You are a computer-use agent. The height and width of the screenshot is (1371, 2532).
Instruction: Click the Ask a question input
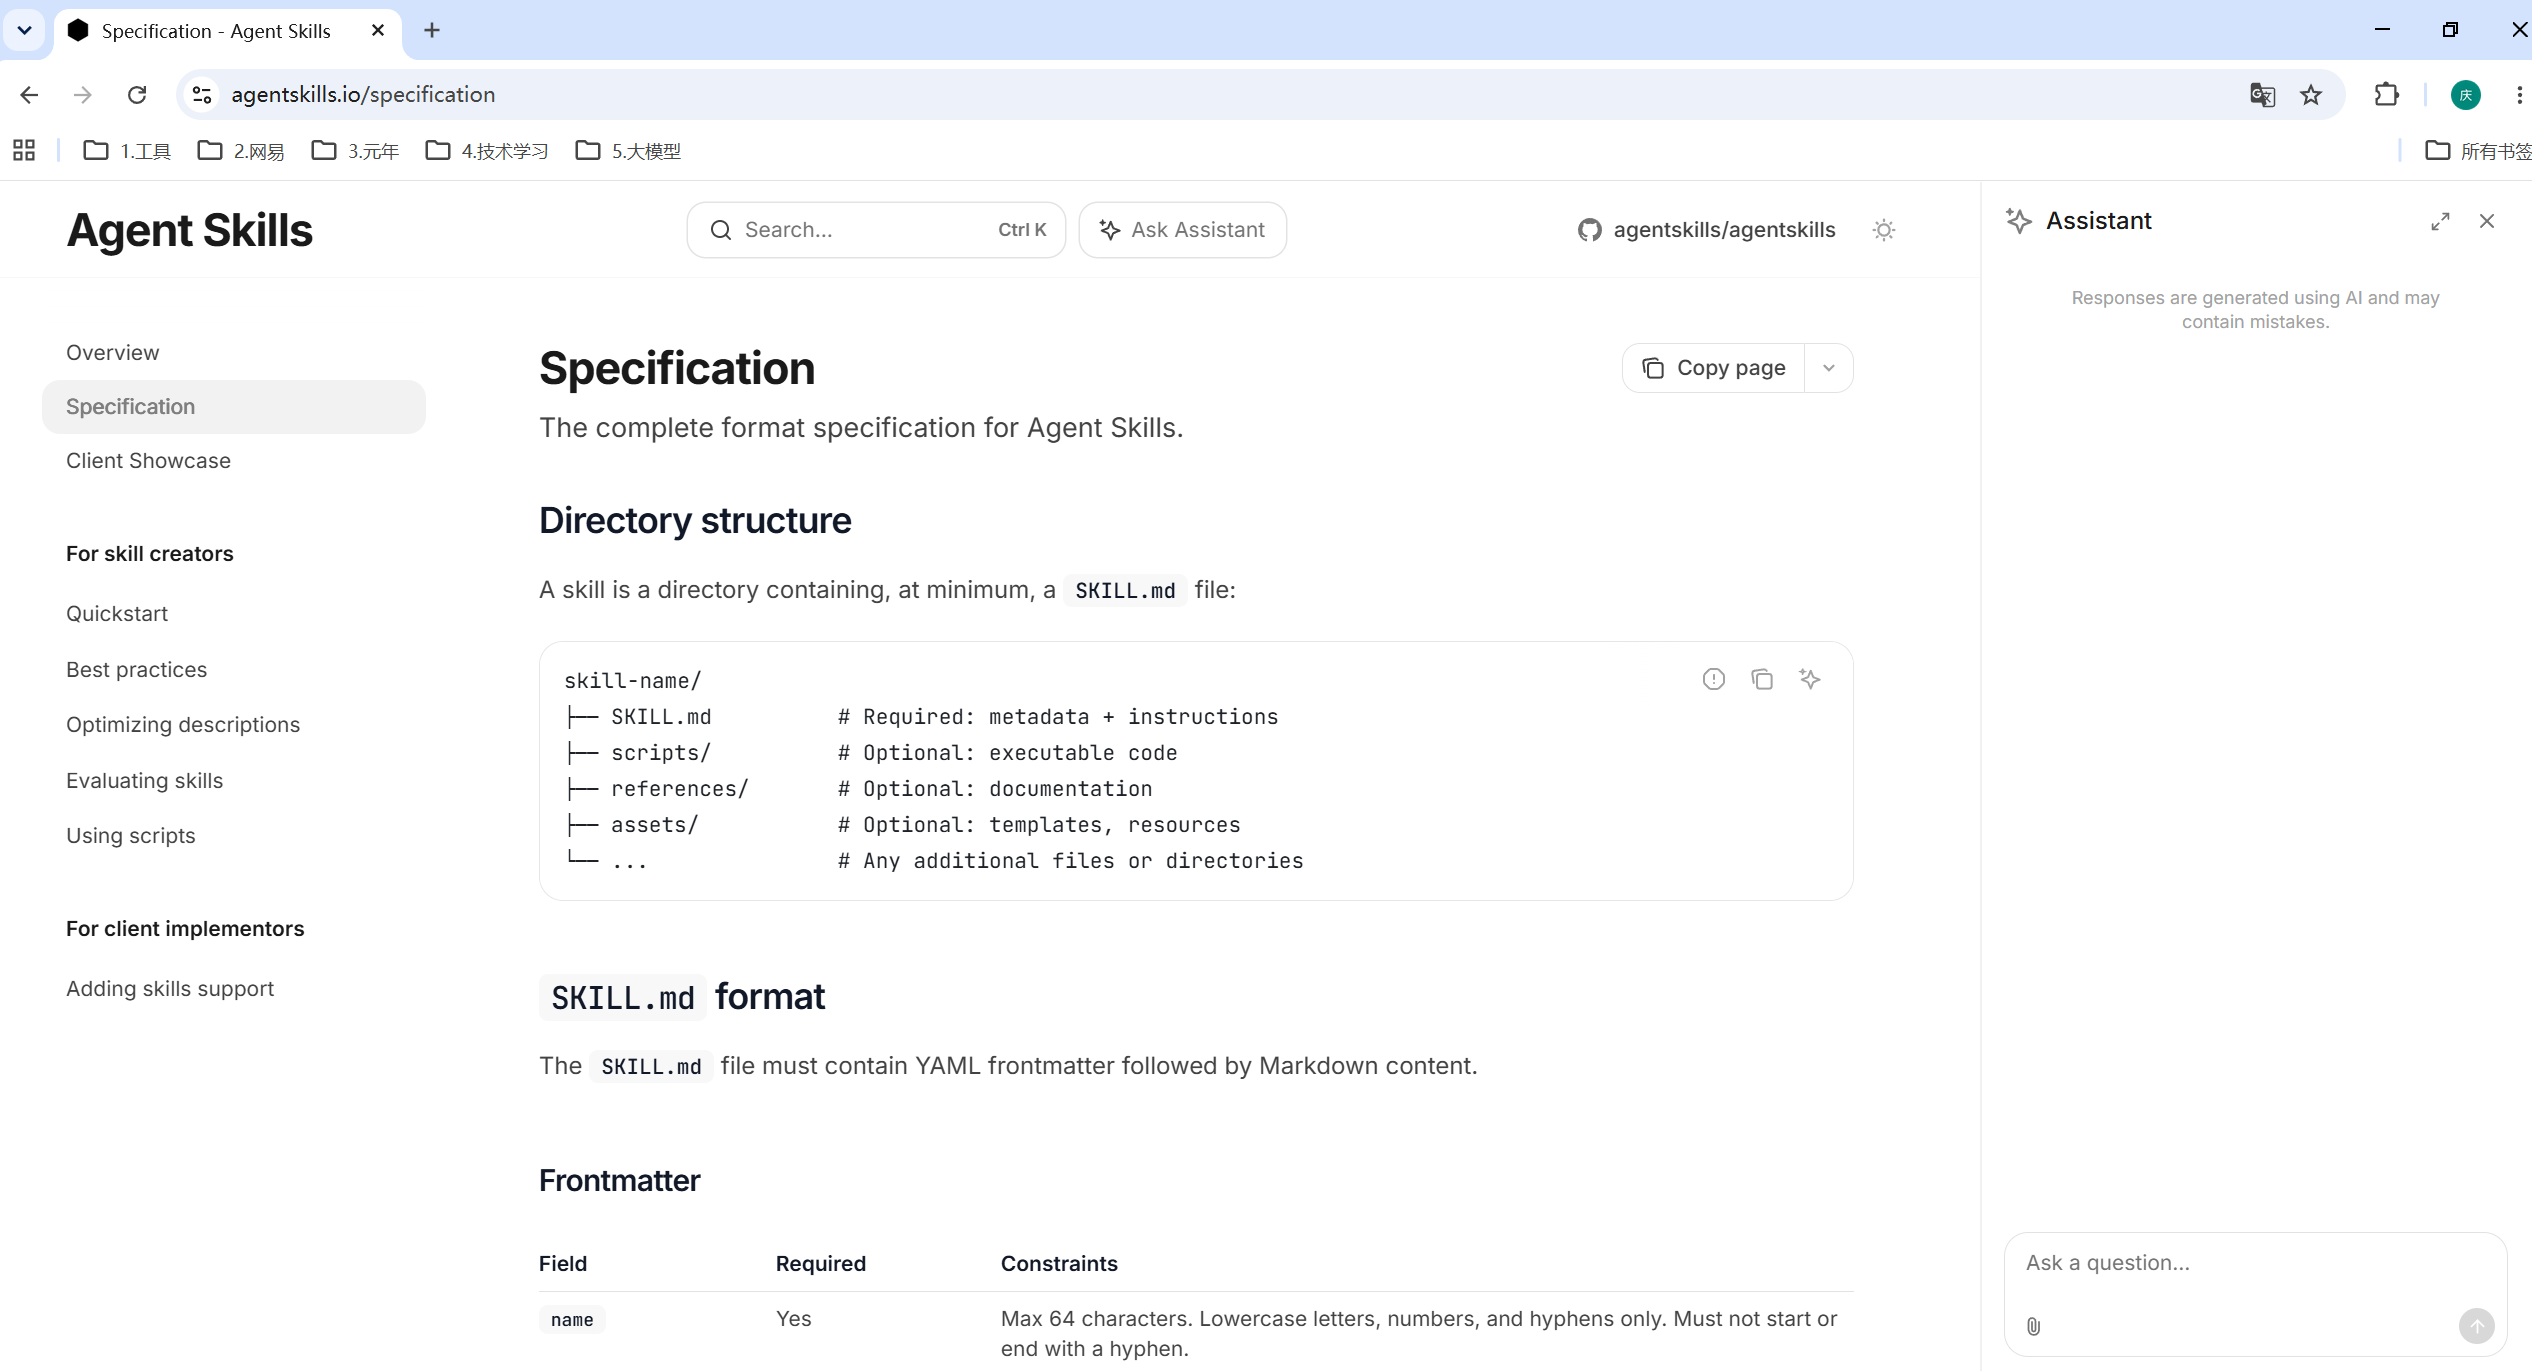tap(2255, 1263)
